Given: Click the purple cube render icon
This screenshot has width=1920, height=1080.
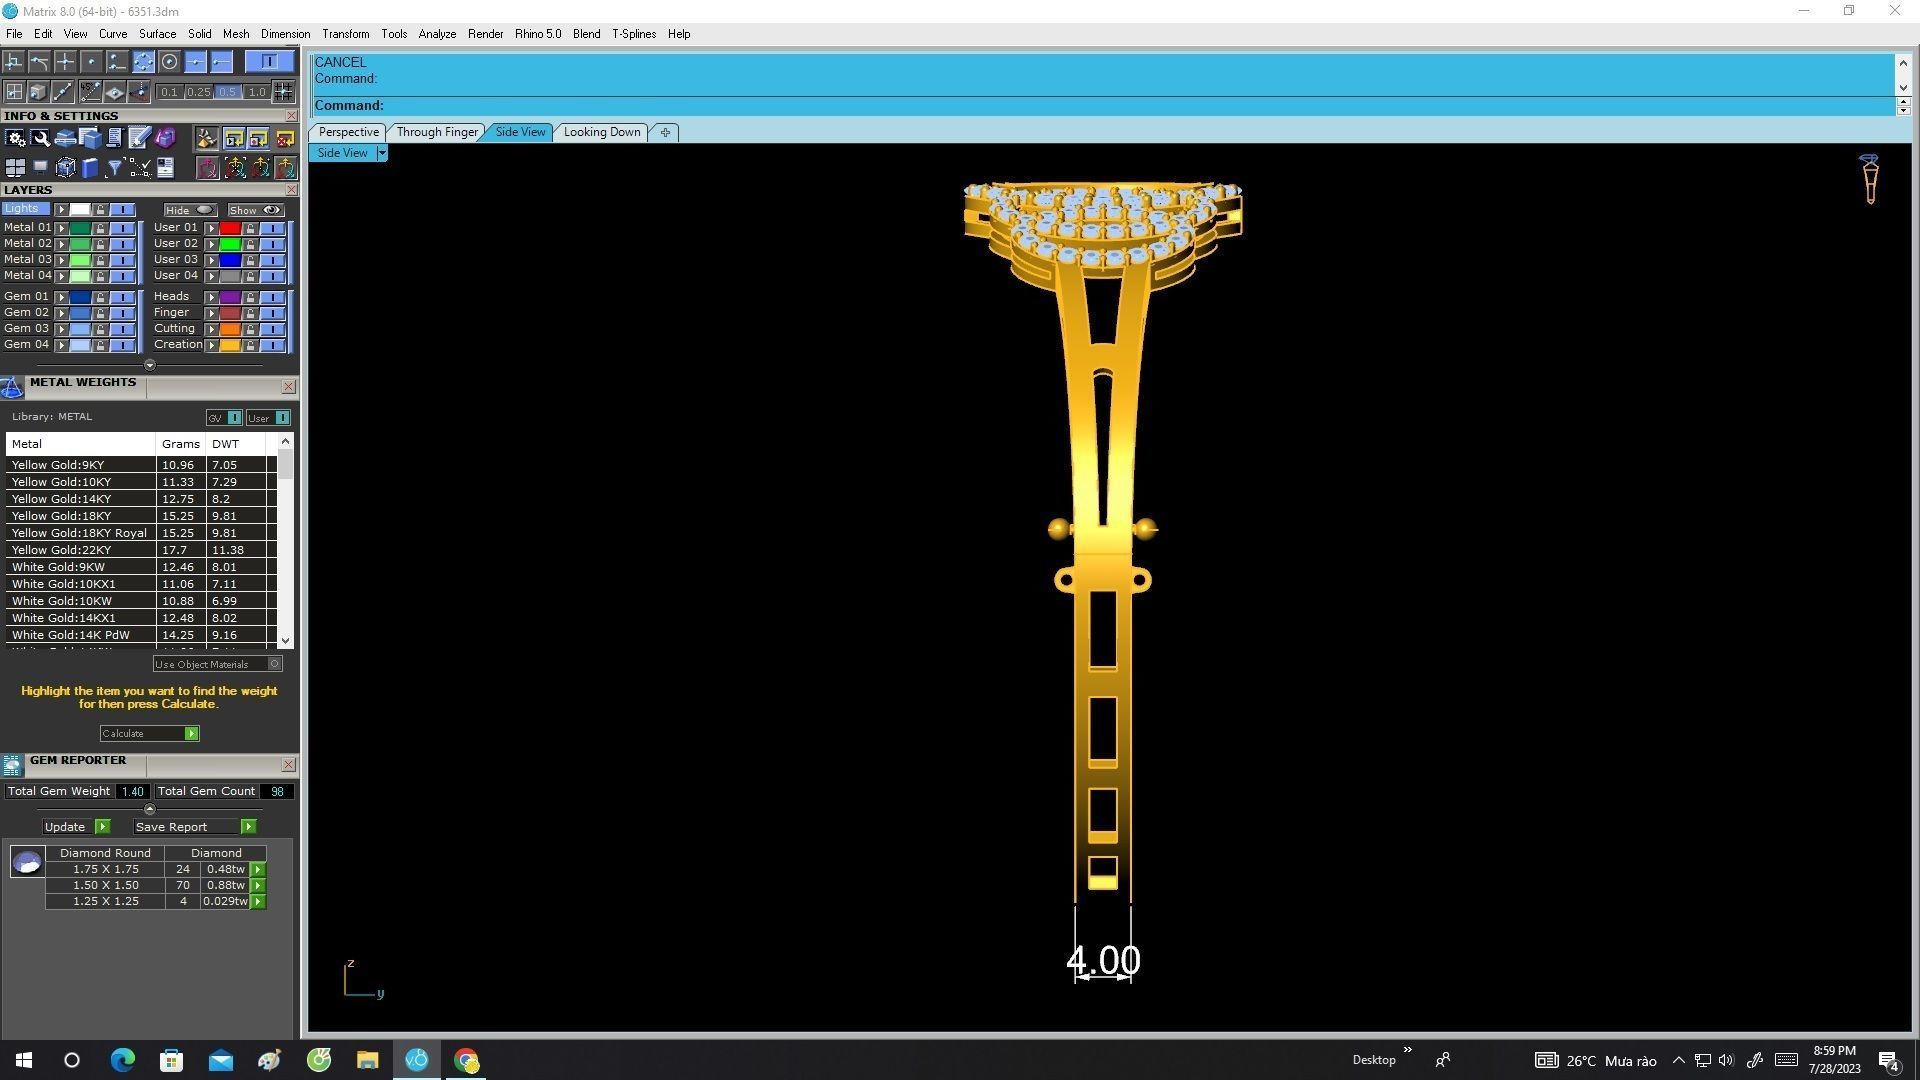Looking at the screenshot, I should point(165,138).
